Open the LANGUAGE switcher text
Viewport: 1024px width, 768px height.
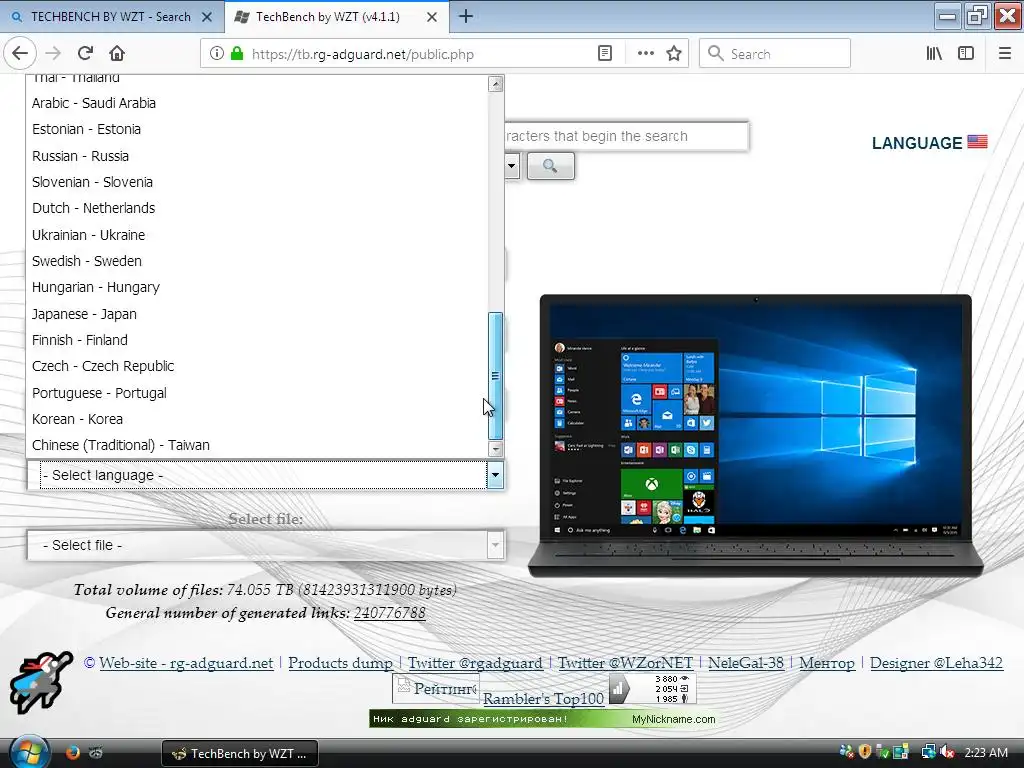(x=917, y=143)
